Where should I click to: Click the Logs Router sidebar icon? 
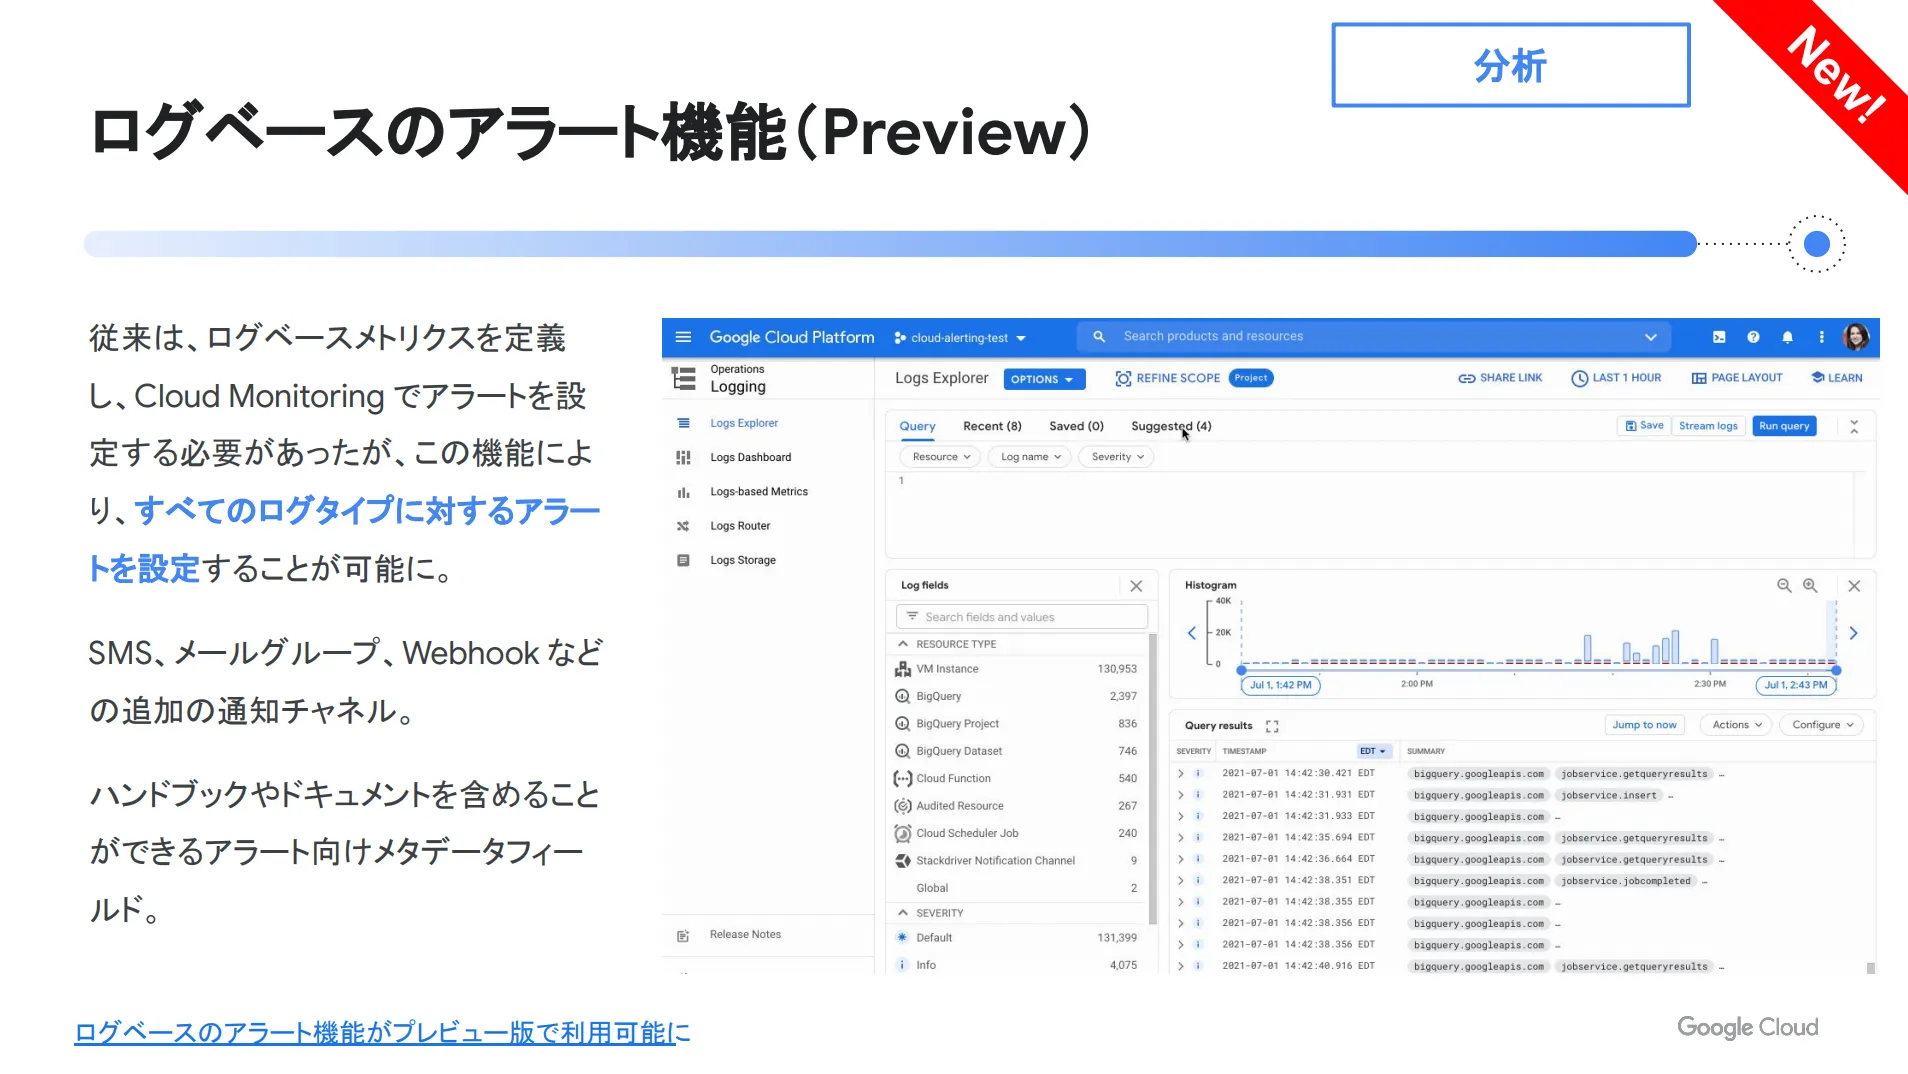(683, 526)
